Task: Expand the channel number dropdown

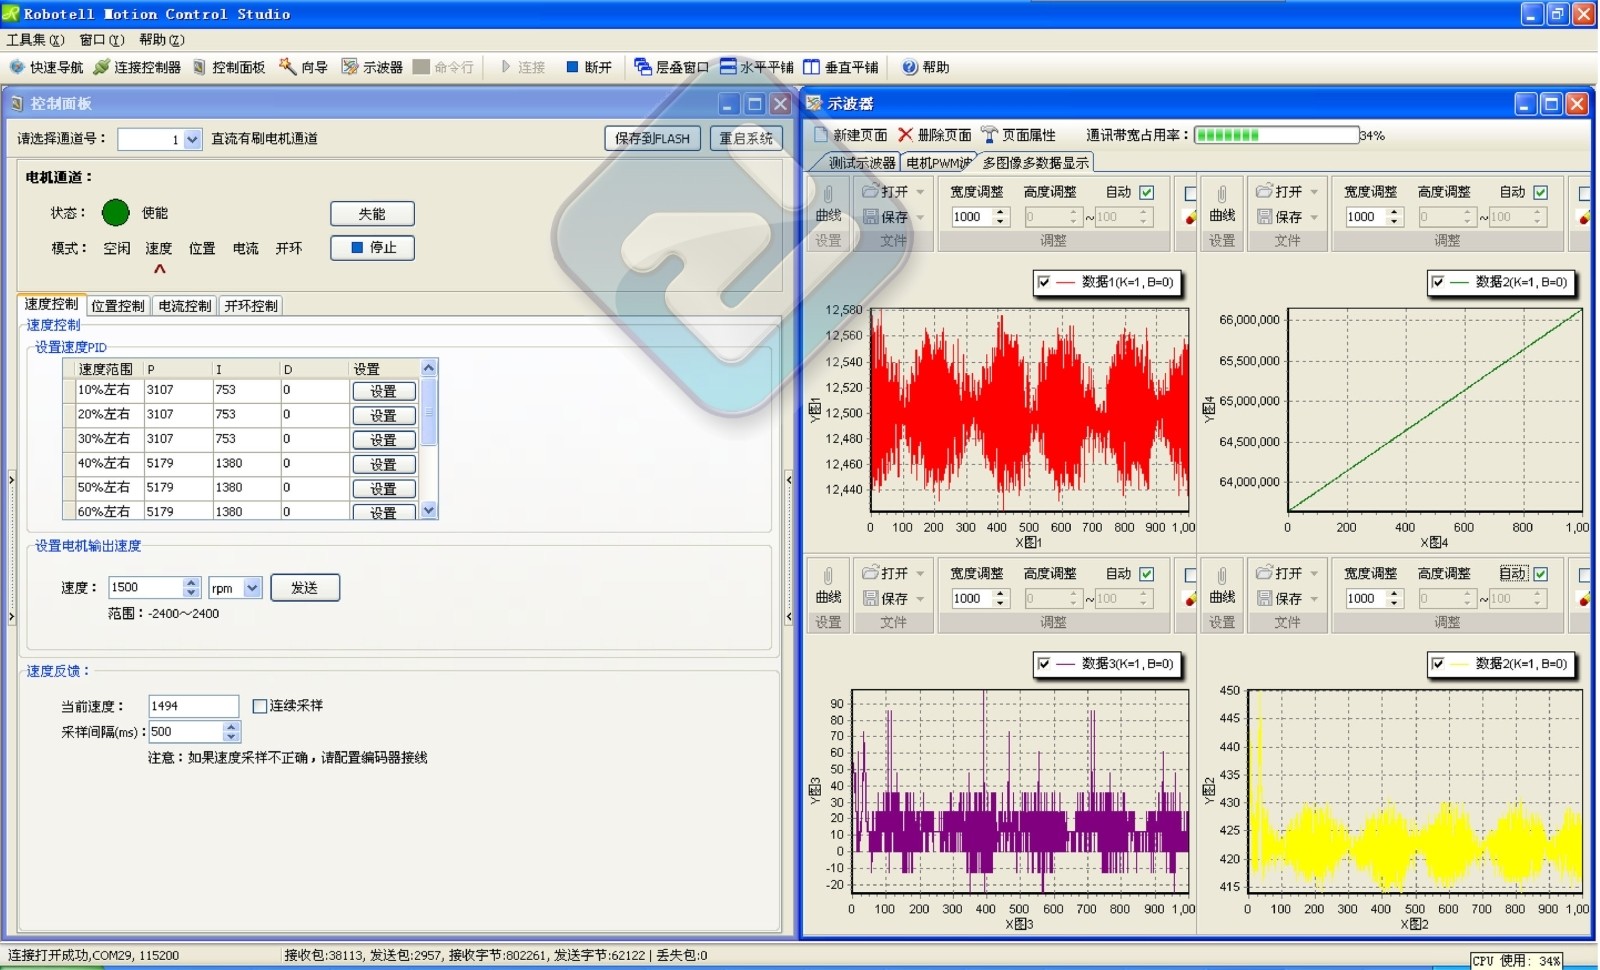Action: [192, 140]
